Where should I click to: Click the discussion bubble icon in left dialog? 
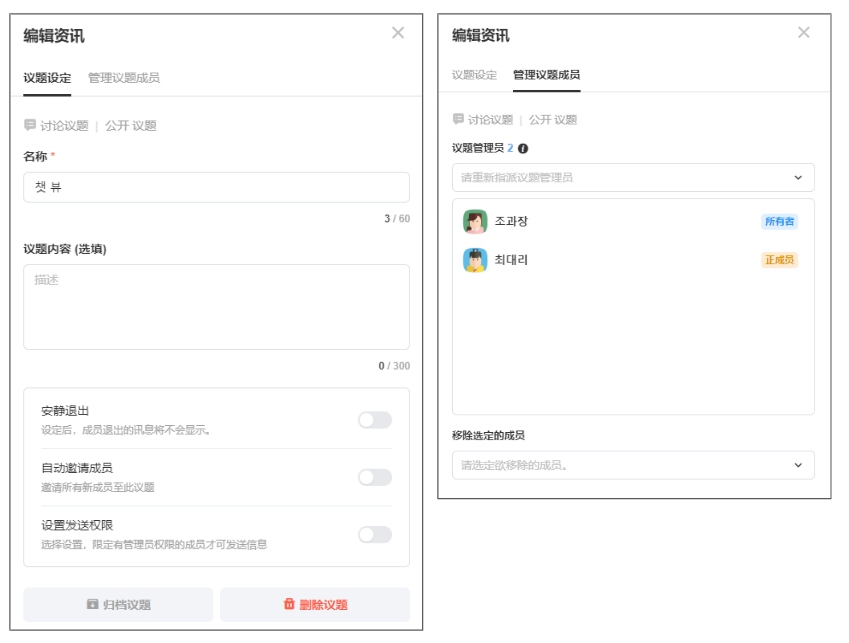pos(30,126)
